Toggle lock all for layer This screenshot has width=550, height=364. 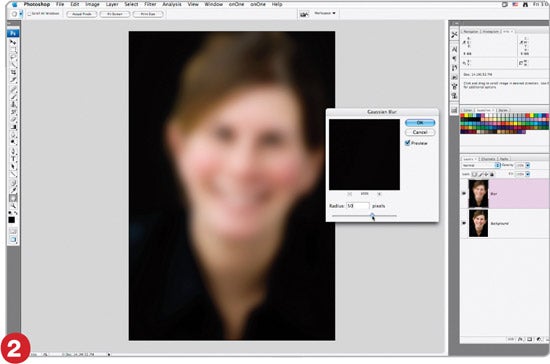492,174
